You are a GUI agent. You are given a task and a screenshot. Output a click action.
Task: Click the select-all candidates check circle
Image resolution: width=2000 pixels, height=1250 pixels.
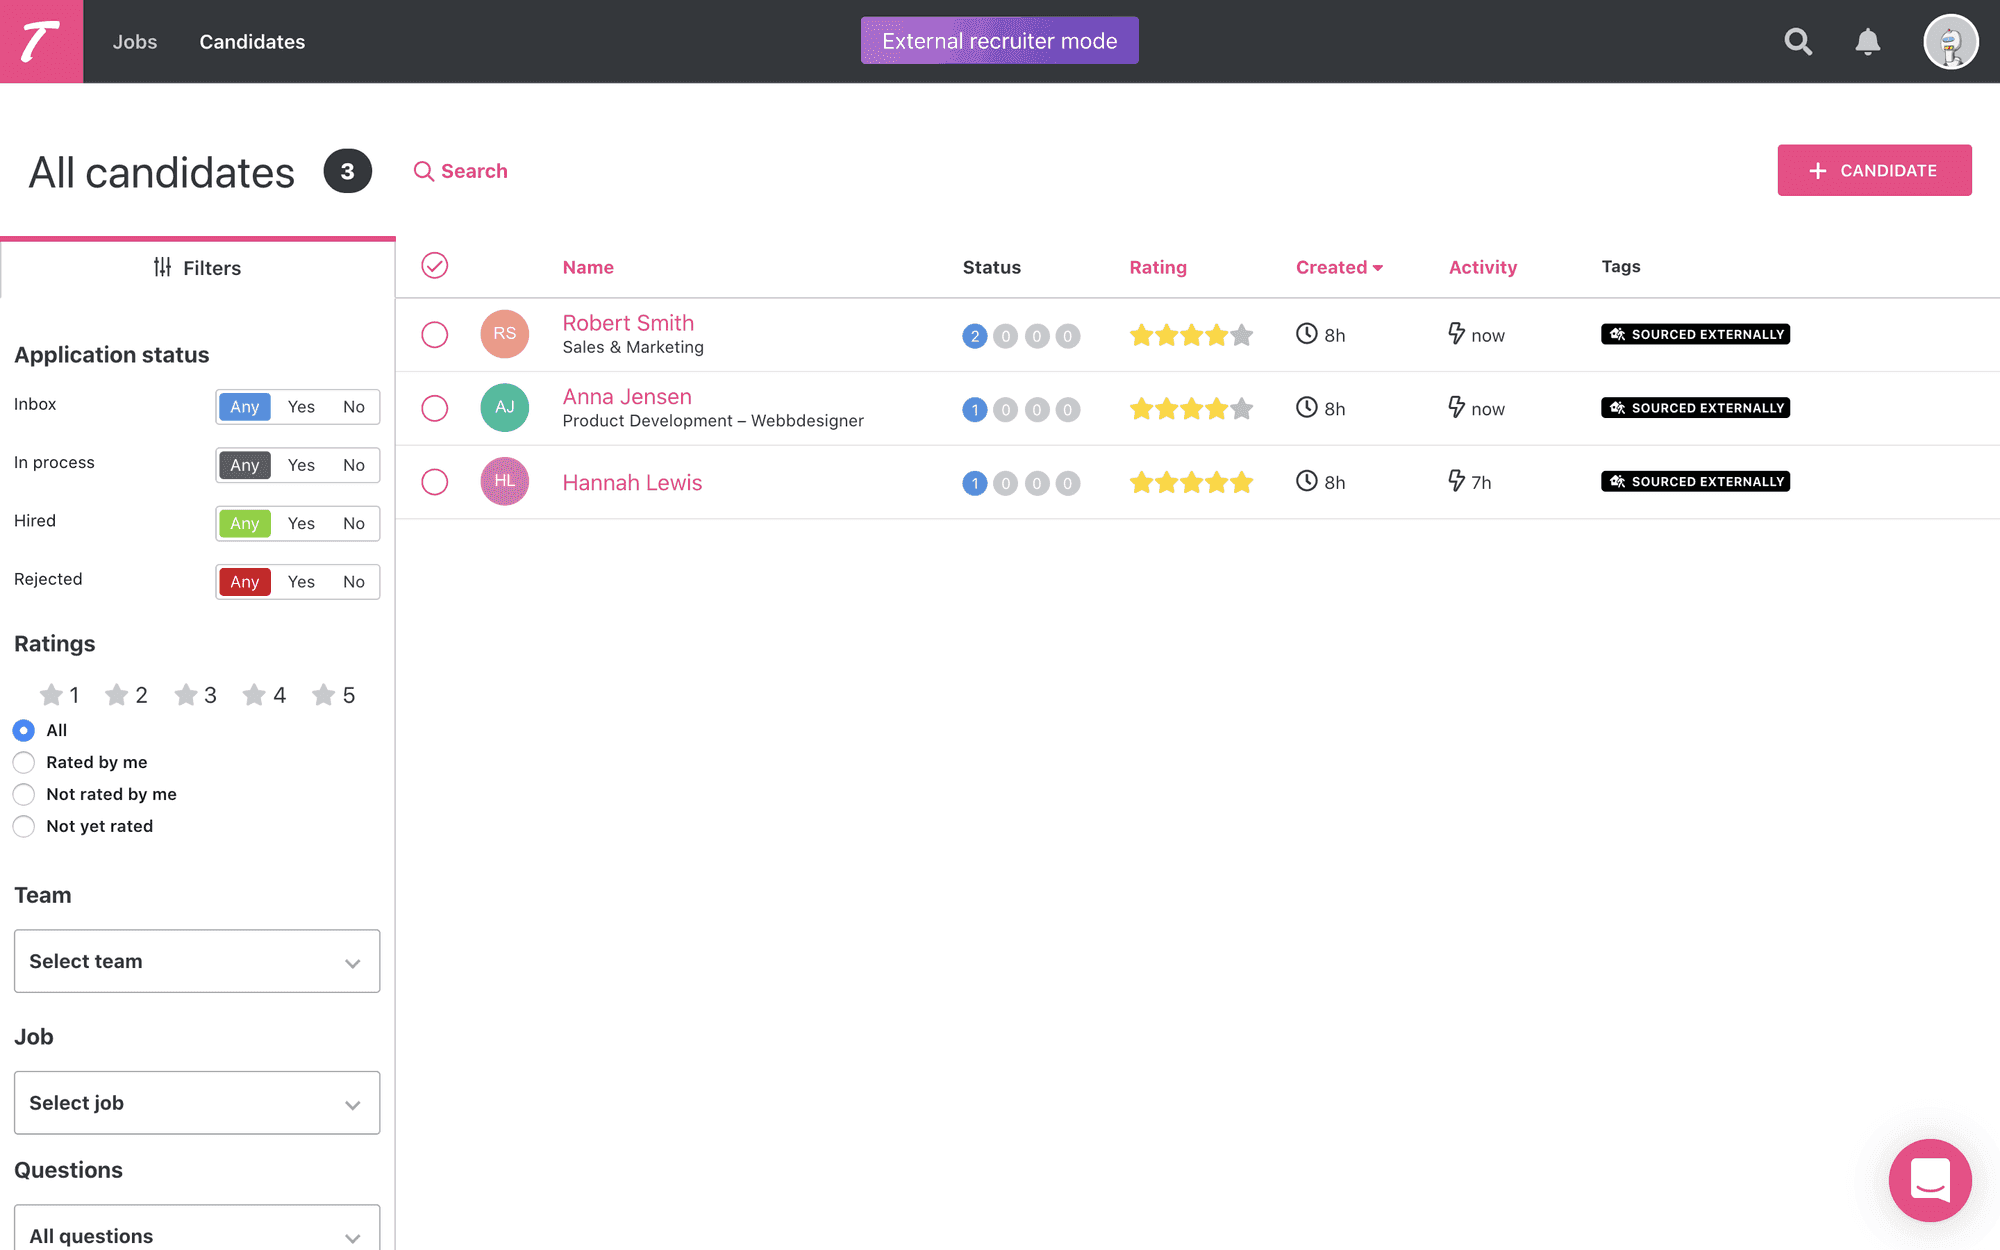tap(434, 265)
